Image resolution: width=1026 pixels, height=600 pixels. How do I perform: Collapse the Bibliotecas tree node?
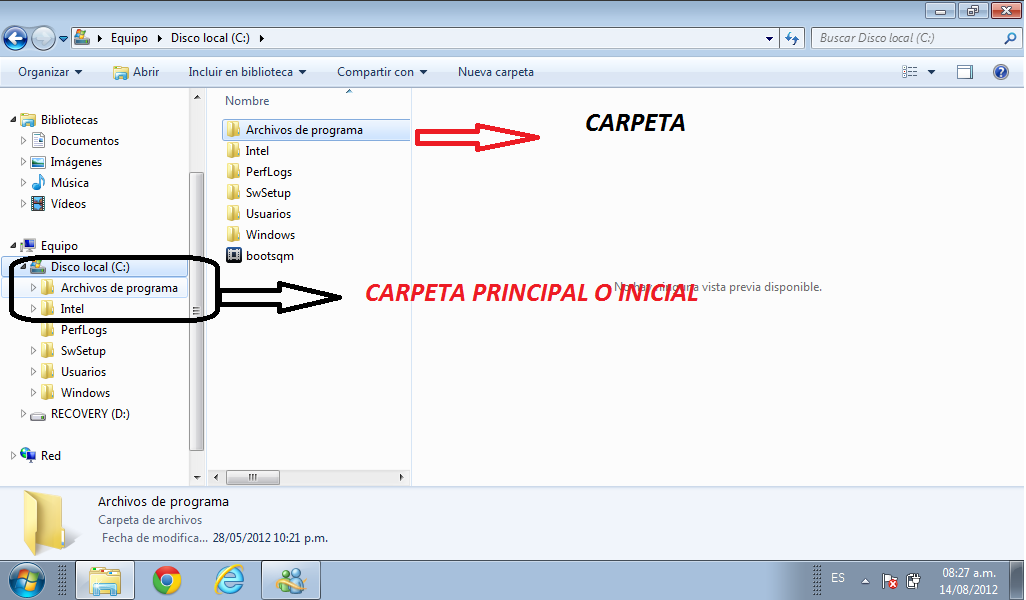coord(14,120)
